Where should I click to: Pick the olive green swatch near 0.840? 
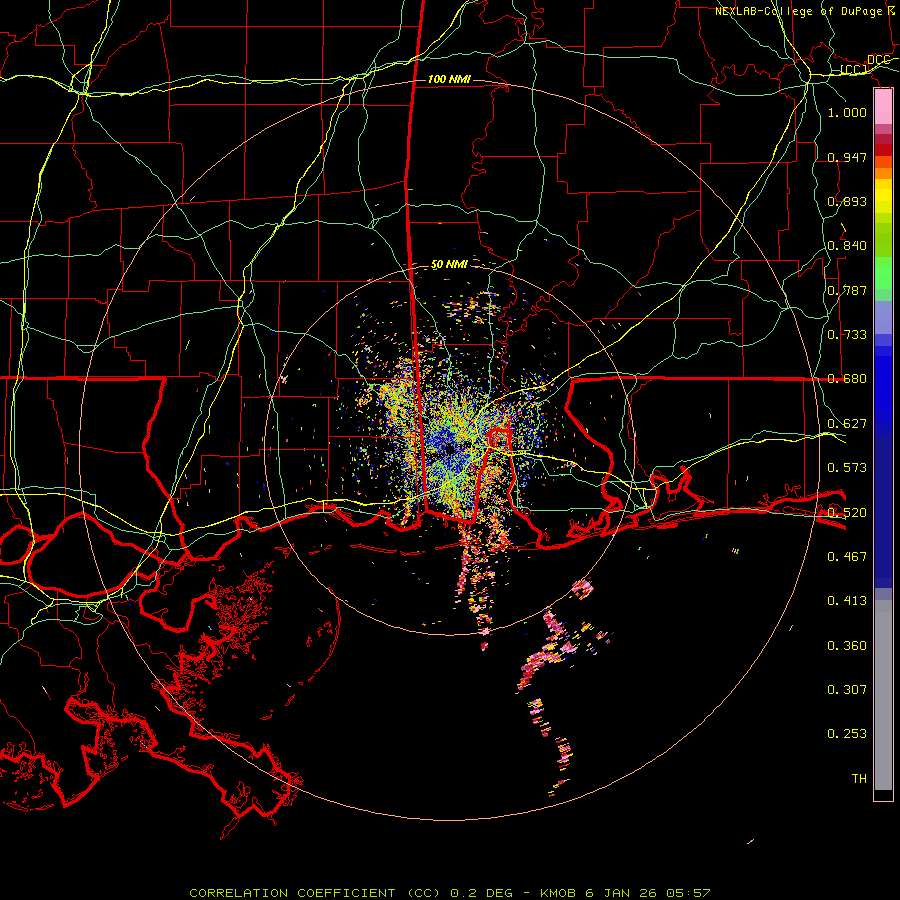click(883, 239)
